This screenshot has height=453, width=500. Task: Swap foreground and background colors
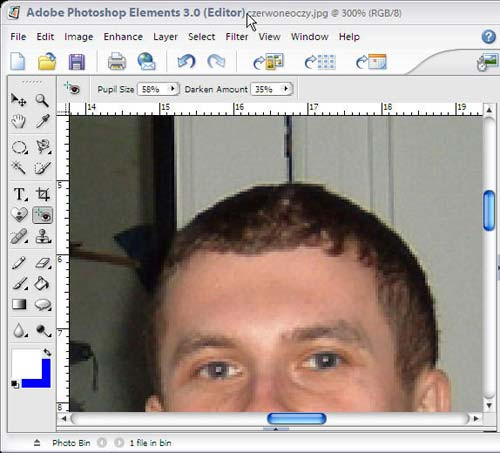[x=47, y=352]
